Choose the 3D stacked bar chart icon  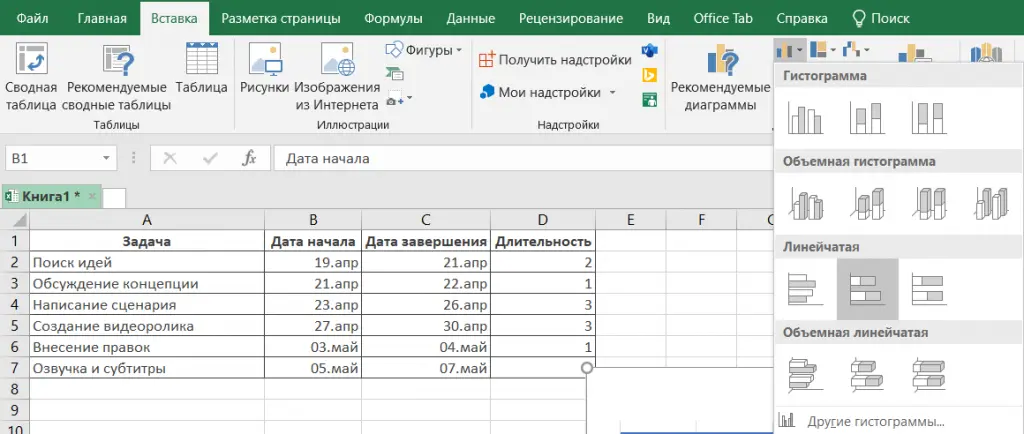(x=867, y=374)
